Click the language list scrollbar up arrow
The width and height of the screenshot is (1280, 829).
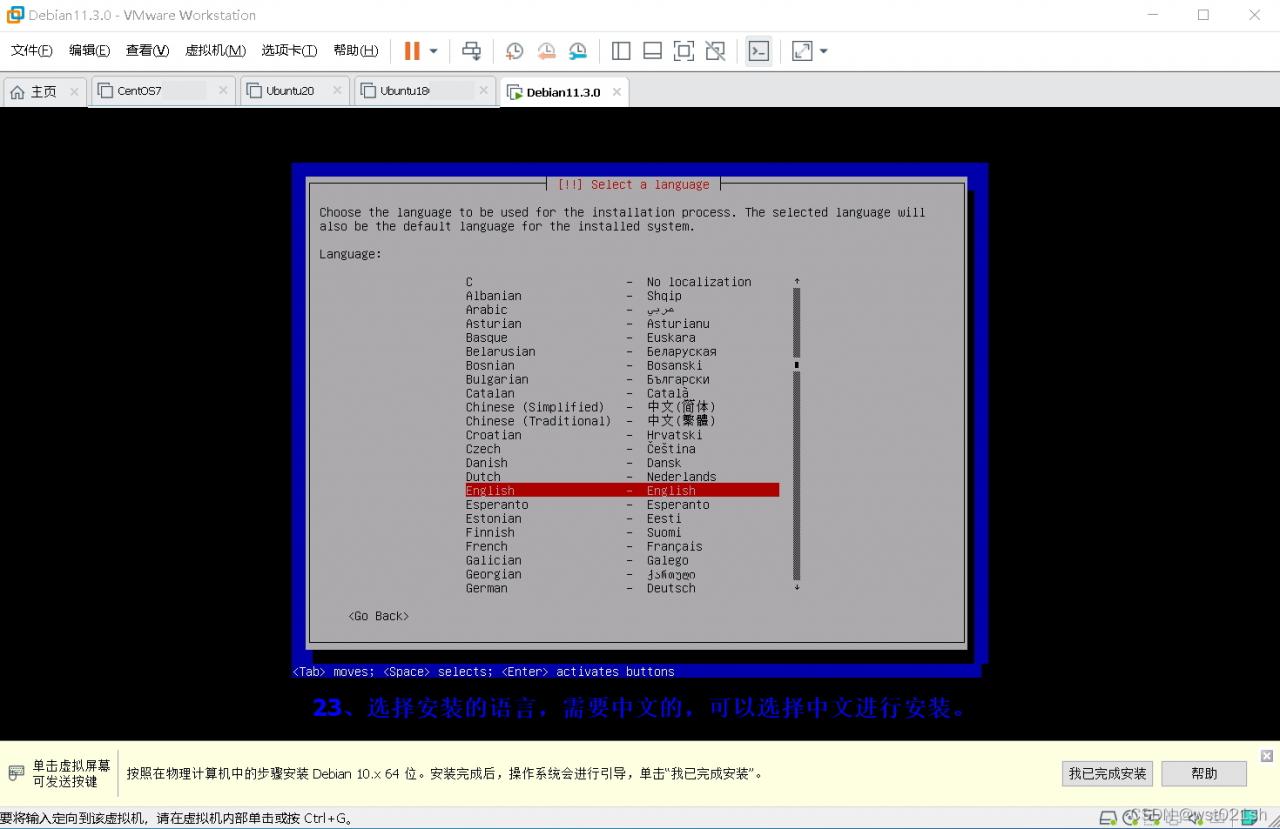click(x=797, y=281)
